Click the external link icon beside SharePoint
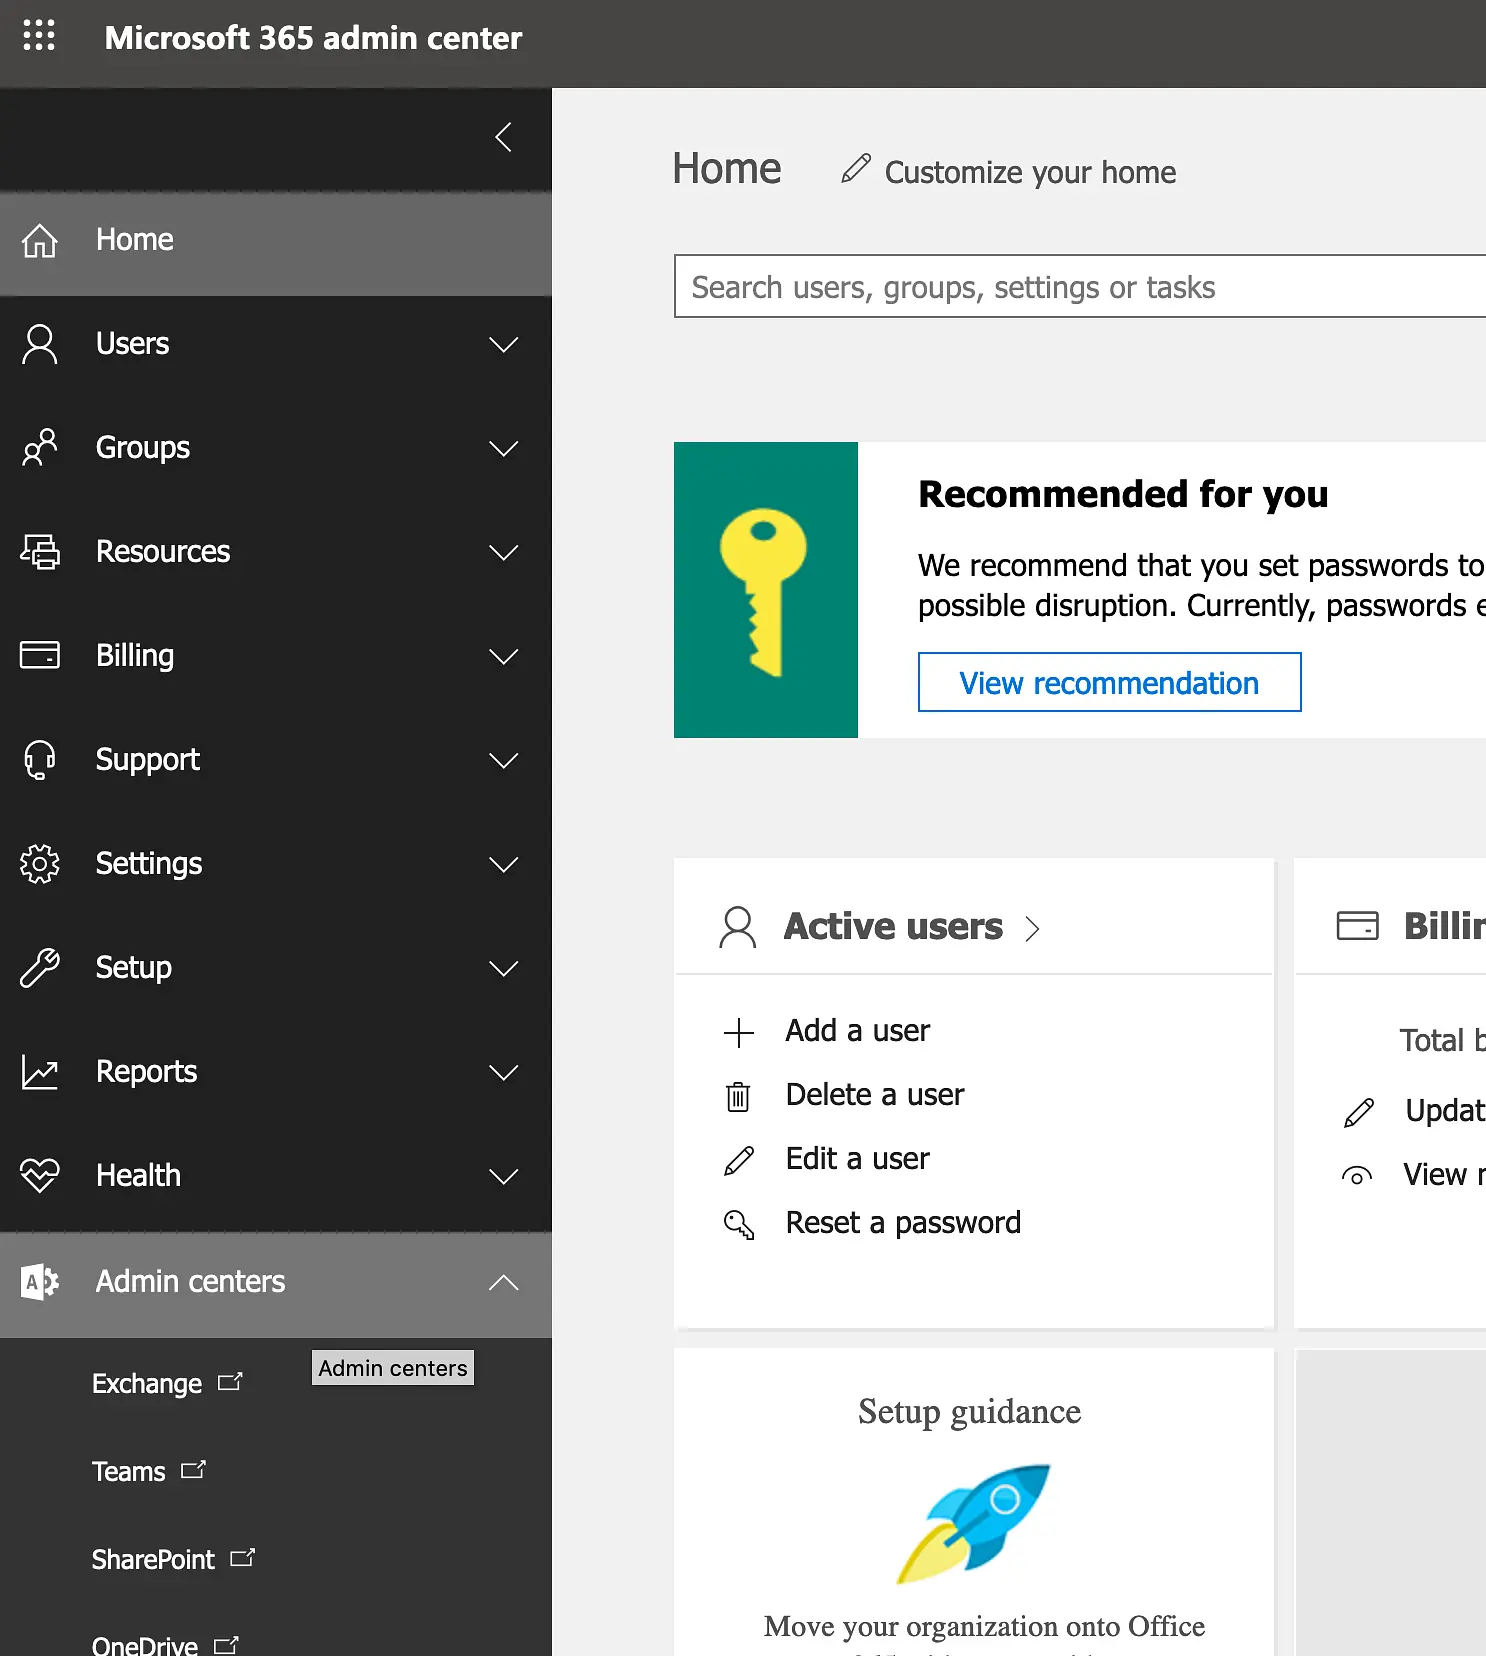Viewport: 1486px width, 1656px height. coord(242,1557)
